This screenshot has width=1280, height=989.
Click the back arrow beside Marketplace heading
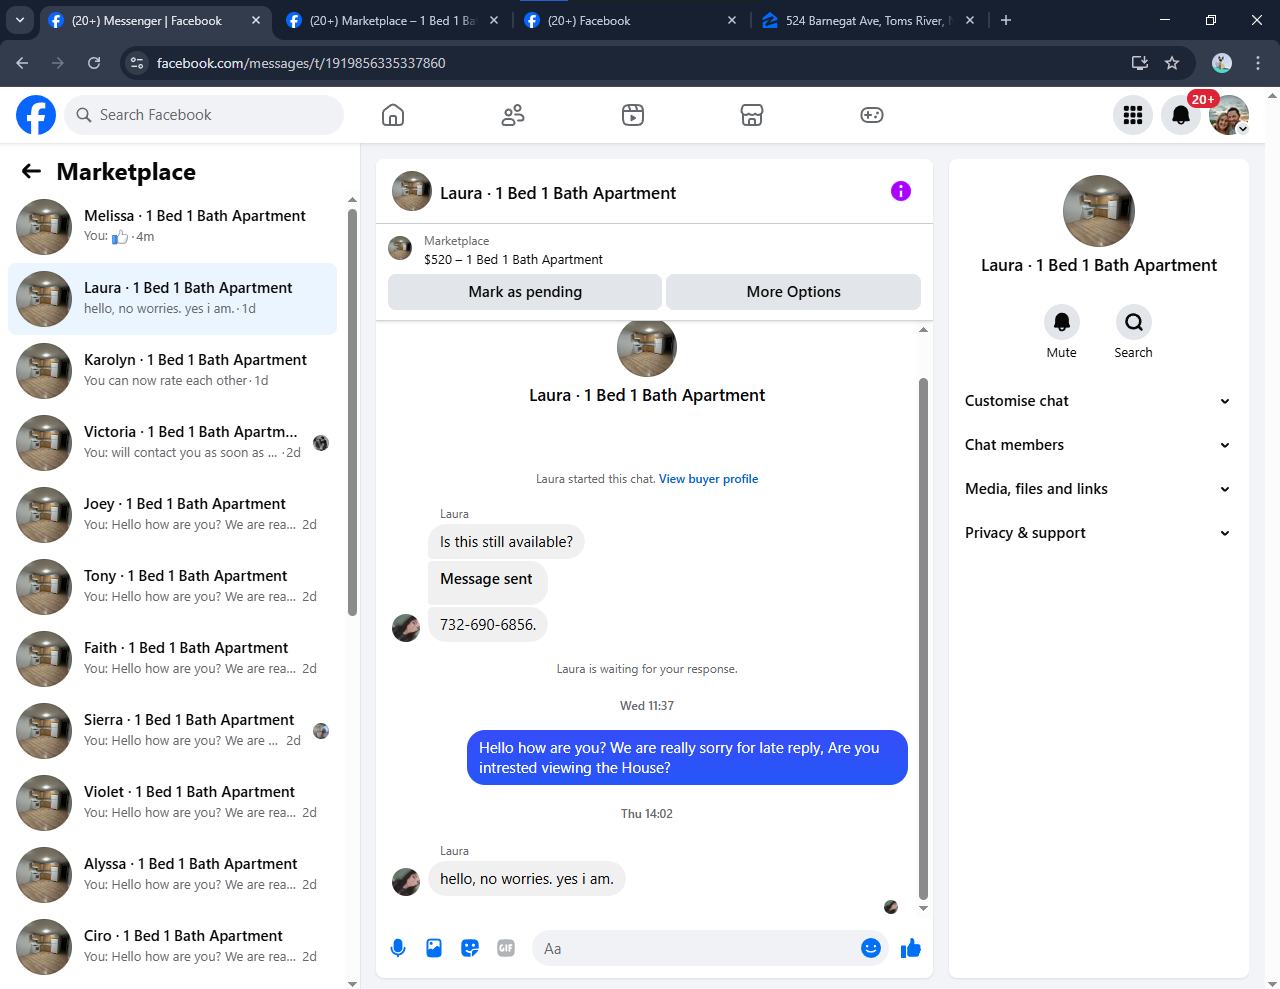(31, 171)
